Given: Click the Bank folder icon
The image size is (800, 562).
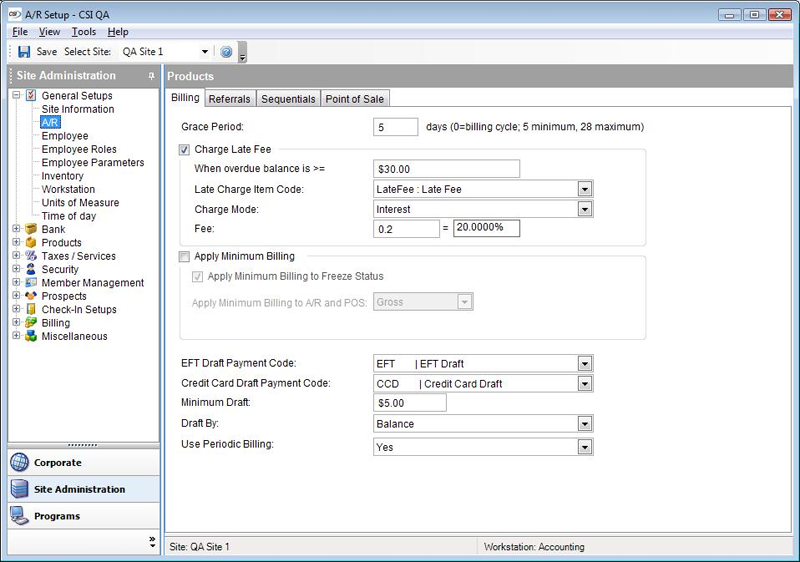Looking at the screenshot, I should pos(31,229).
